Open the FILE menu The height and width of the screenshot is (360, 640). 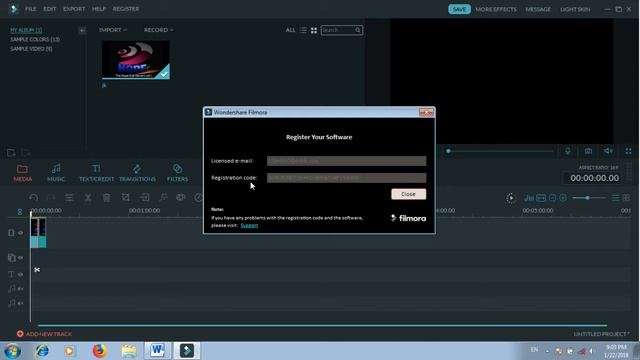(31, 9)
